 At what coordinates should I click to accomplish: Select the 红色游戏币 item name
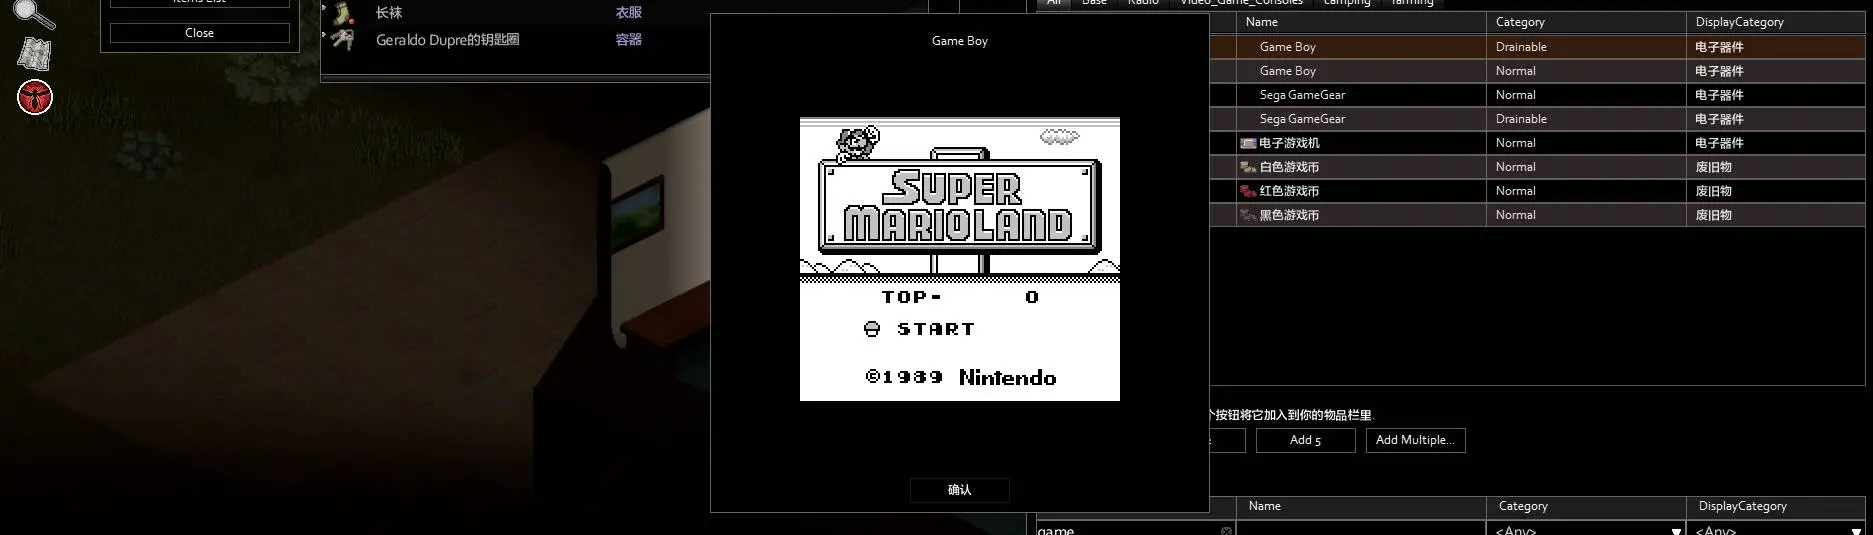(x=1289, y=191)
